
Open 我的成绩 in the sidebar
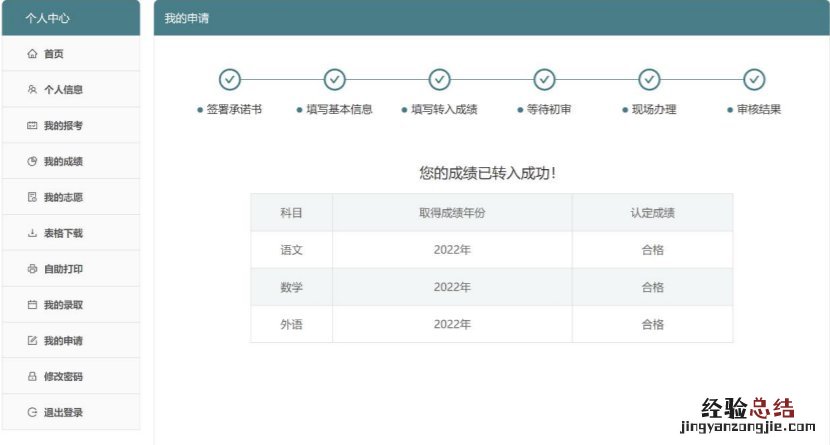pos(71,161)
